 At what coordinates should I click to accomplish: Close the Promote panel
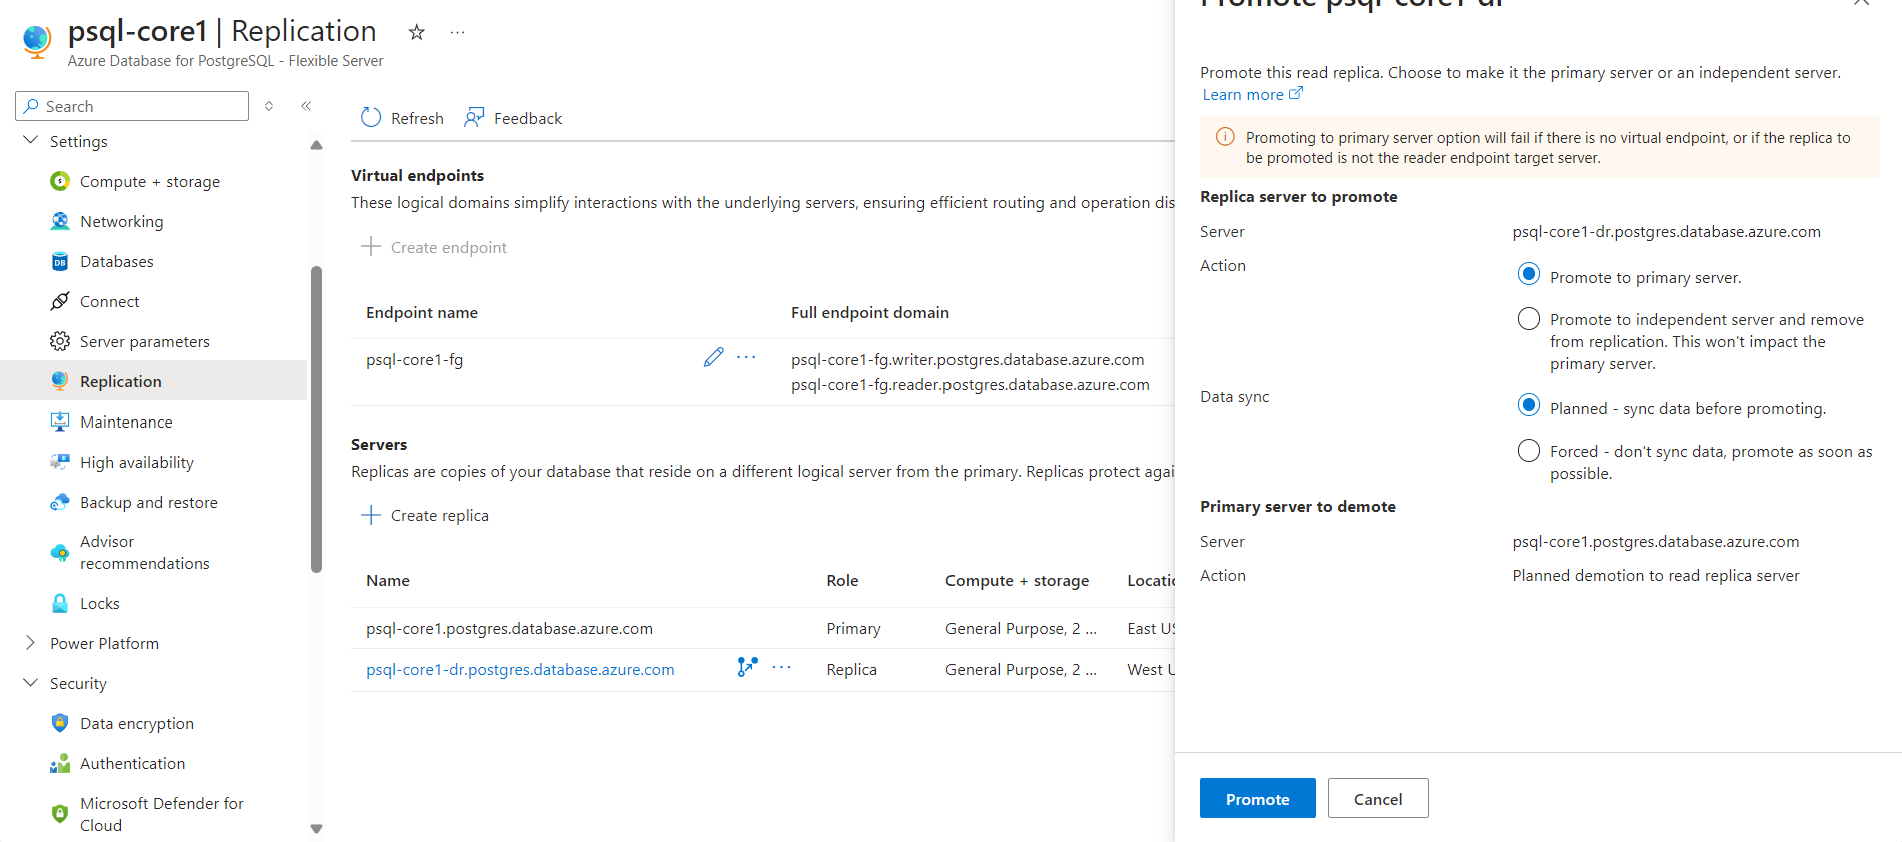click(x=1861, y=3)
